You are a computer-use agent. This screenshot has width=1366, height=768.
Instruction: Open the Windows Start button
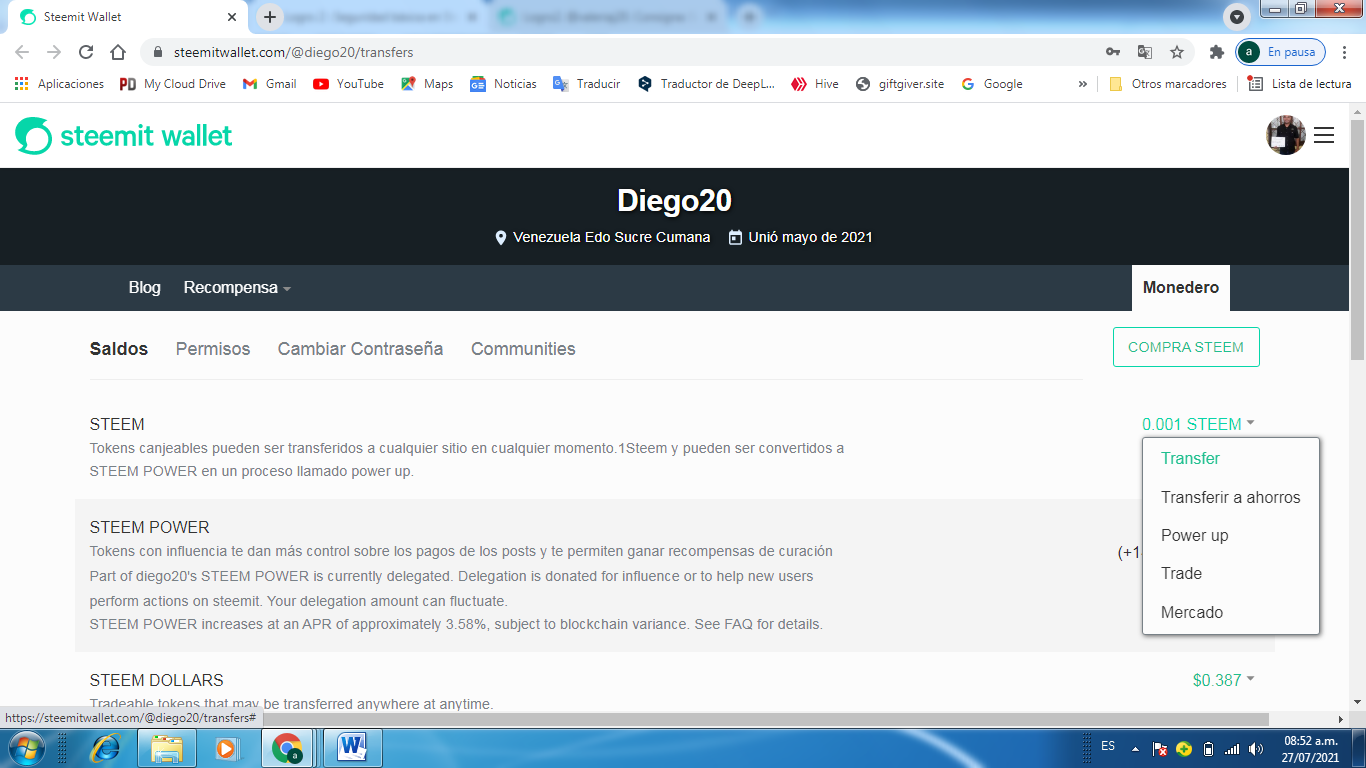click(x=25, y=748)
